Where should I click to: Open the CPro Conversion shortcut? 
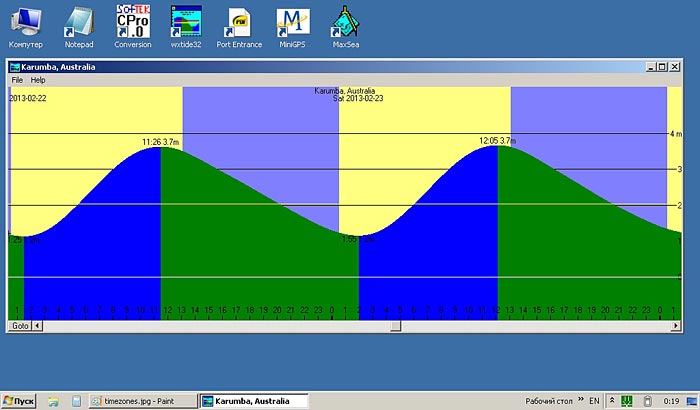(x=133, y=27)
